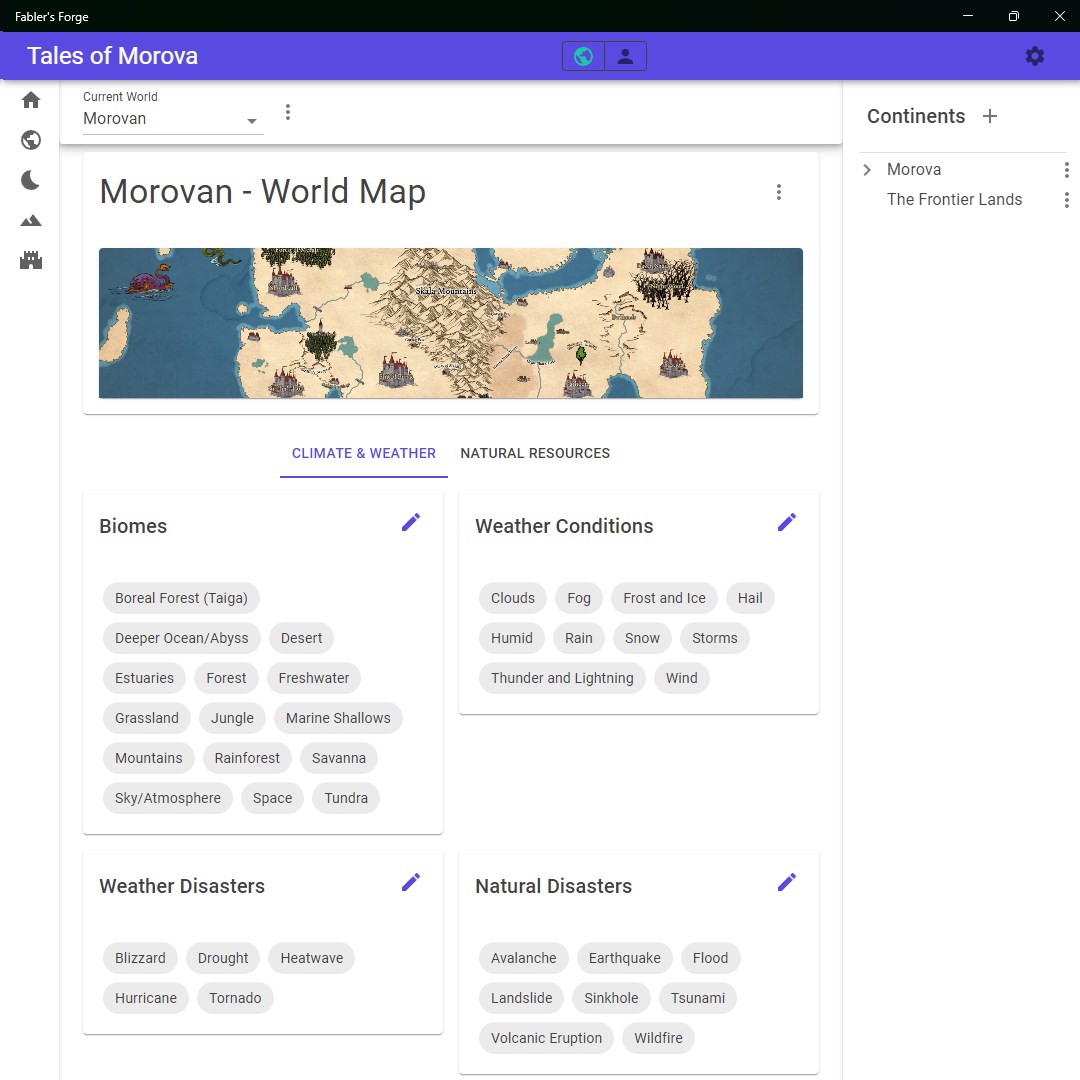Open the castle section from the sidebar
The image size is (1080, 1080).
30,260
